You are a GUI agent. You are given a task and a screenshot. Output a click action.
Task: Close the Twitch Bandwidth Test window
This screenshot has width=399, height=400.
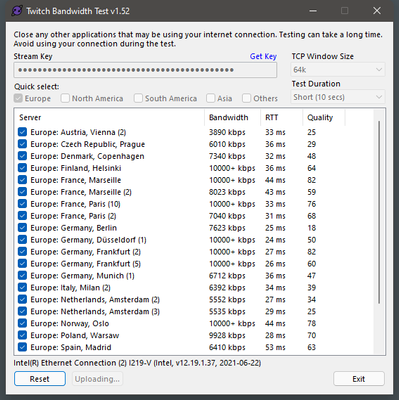[x=377, y=11]
